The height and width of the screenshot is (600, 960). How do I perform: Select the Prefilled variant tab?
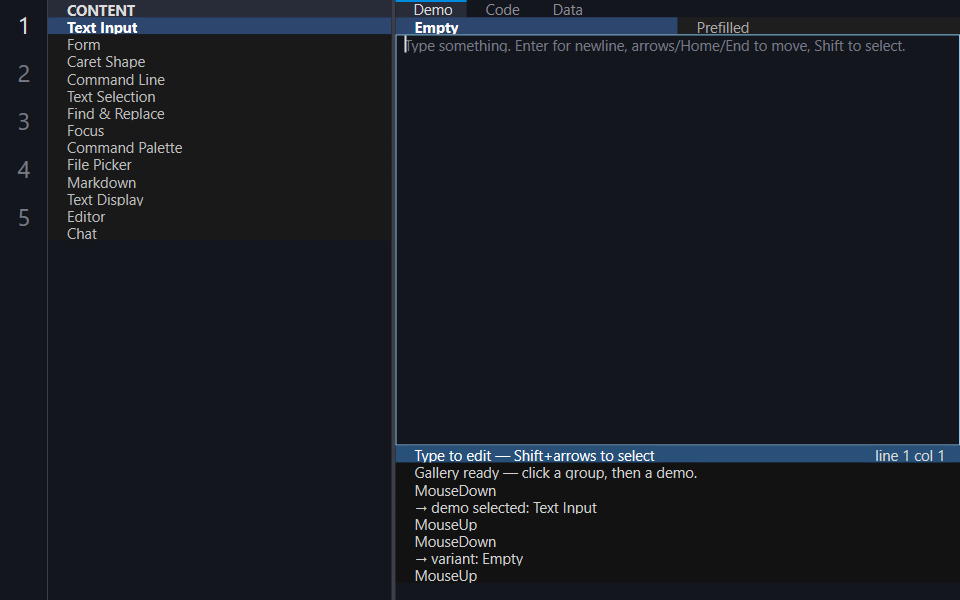(819, 27)
